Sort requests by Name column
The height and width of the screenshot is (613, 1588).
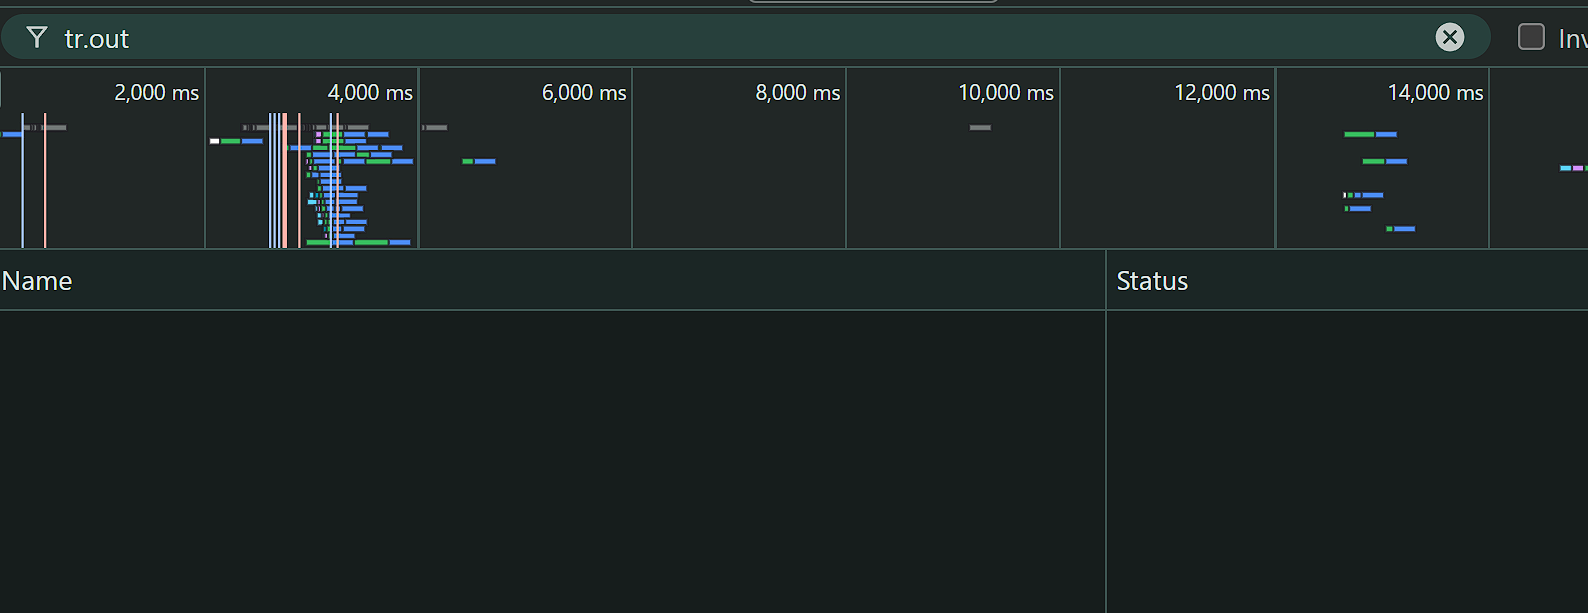[x=37, y=281]
